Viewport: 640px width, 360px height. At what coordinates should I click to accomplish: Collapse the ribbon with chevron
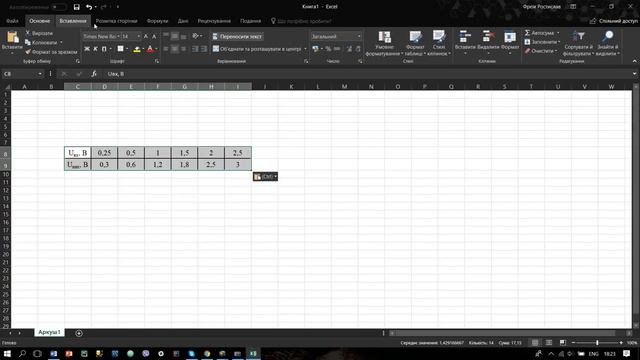634,61
